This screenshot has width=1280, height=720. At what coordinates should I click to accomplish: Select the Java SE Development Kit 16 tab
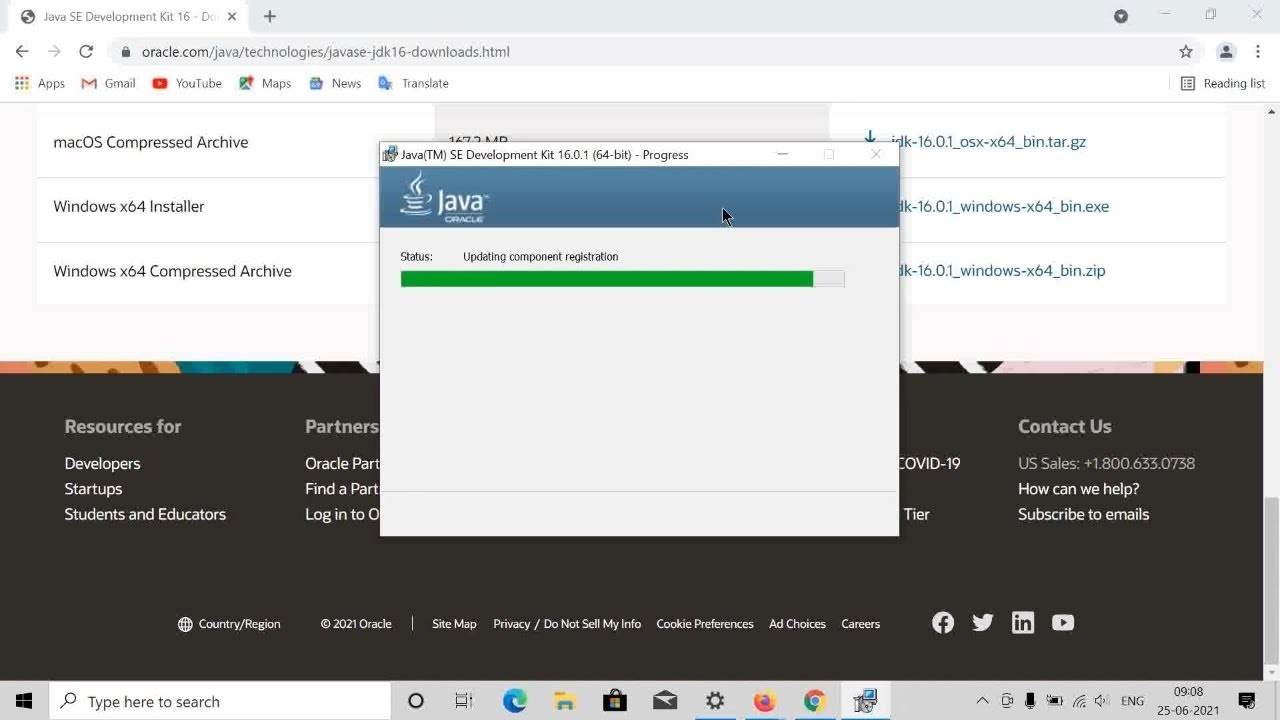click(128, 17)
